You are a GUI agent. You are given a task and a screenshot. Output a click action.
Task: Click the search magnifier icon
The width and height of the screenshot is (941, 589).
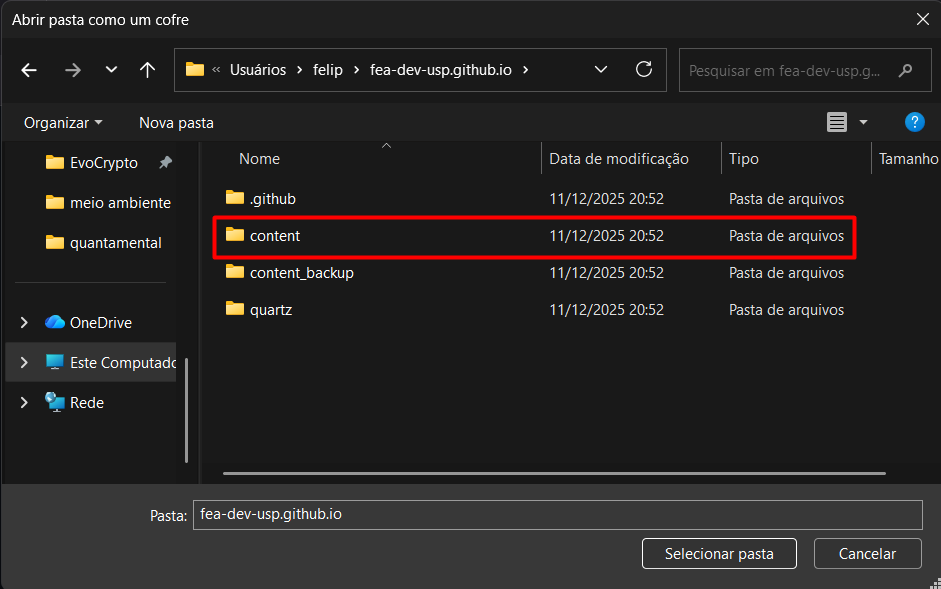coord(906,71)
